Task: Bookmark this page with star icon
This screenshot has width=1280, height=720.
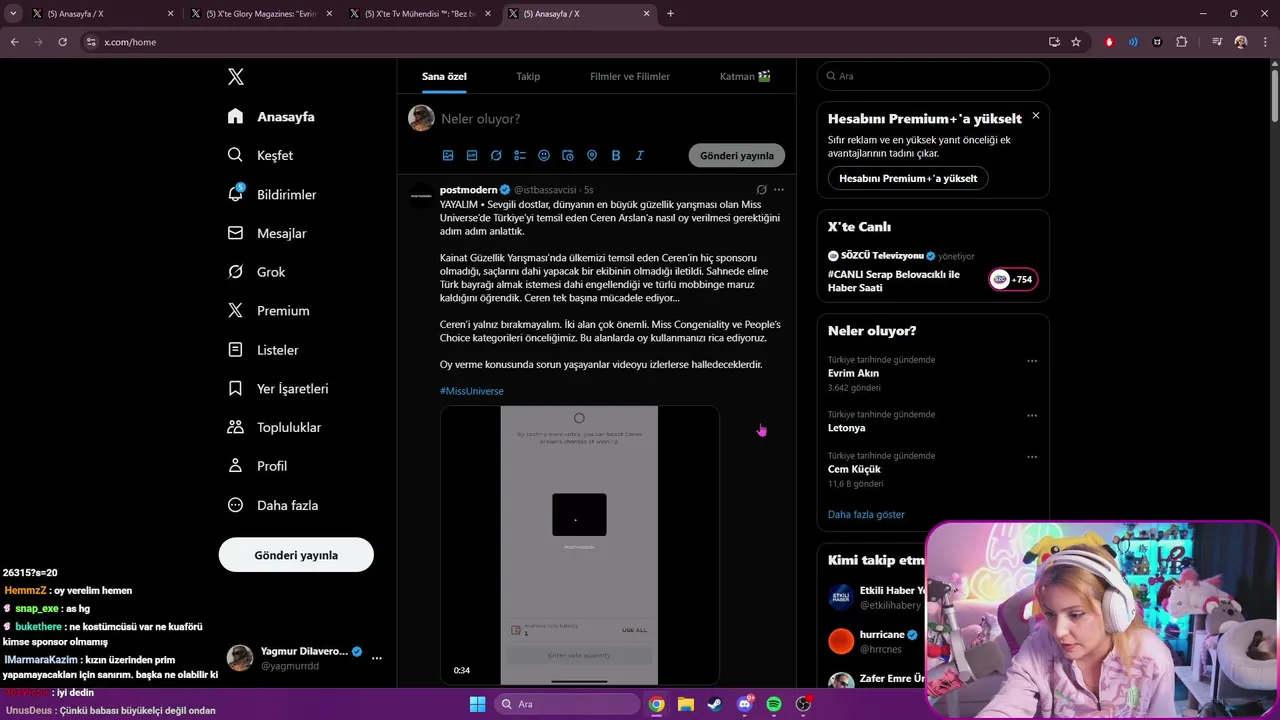Action: tap(1076, 42)
